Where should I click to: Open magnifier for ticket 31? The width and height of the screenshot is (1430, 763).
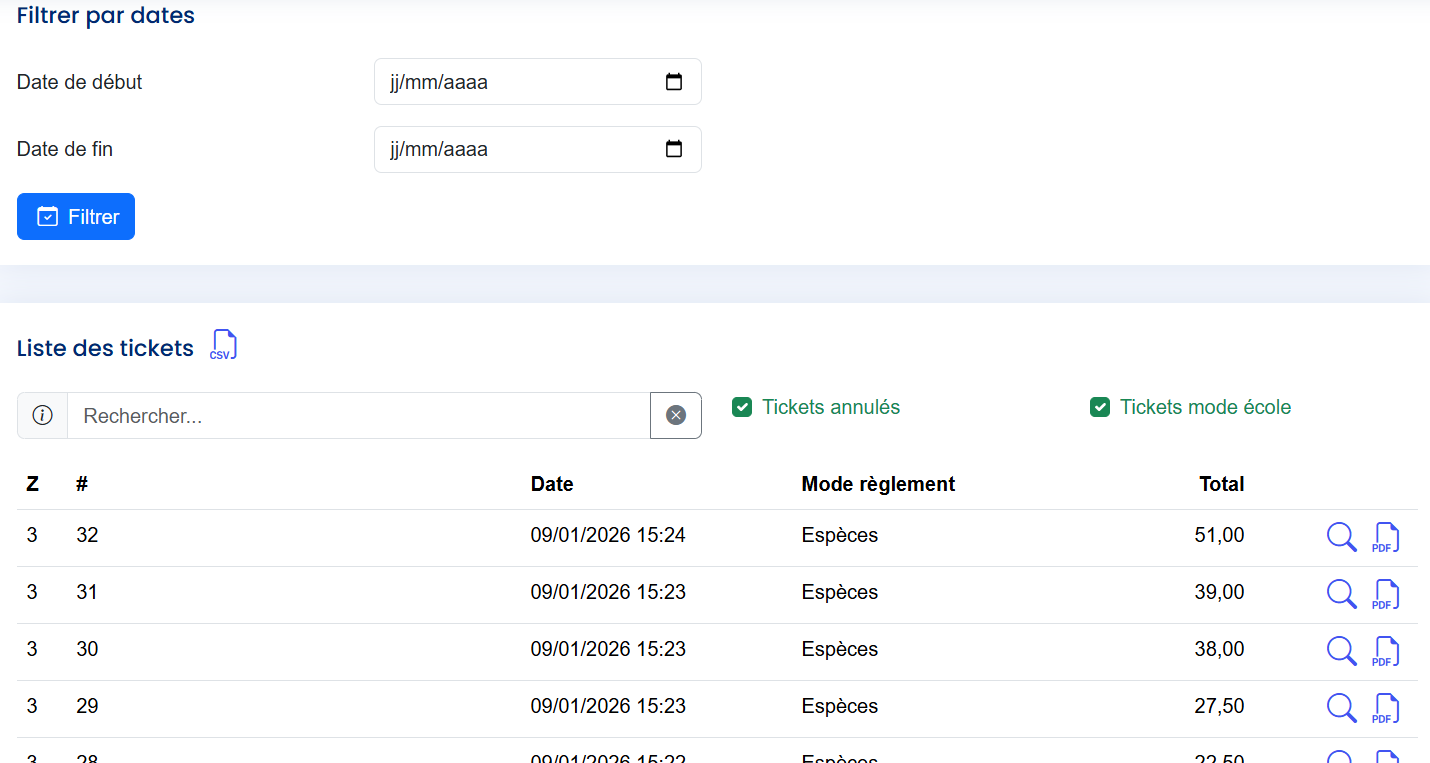coord(1341,594)
